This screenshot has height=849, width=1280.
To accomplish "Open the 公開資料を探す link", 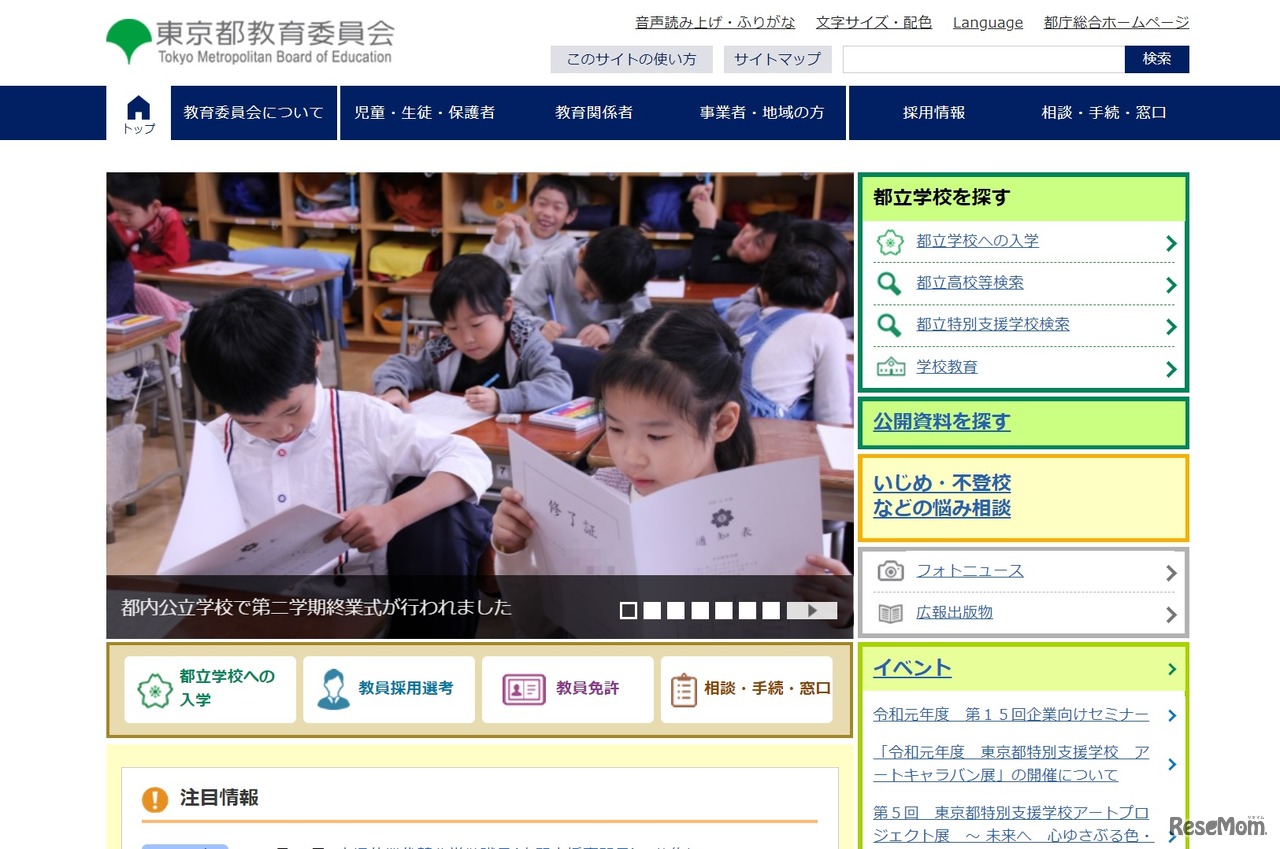I will tap(942, 422).
